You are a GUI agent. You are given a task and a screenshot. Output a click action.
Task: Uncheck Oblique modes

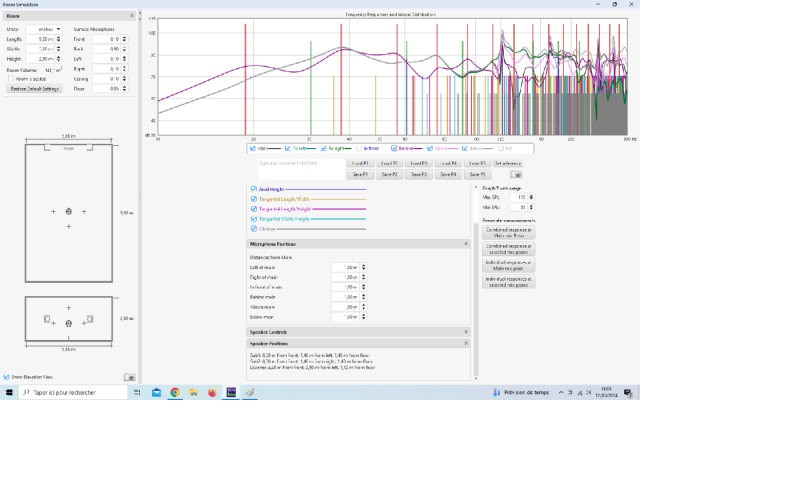(254, 229)
